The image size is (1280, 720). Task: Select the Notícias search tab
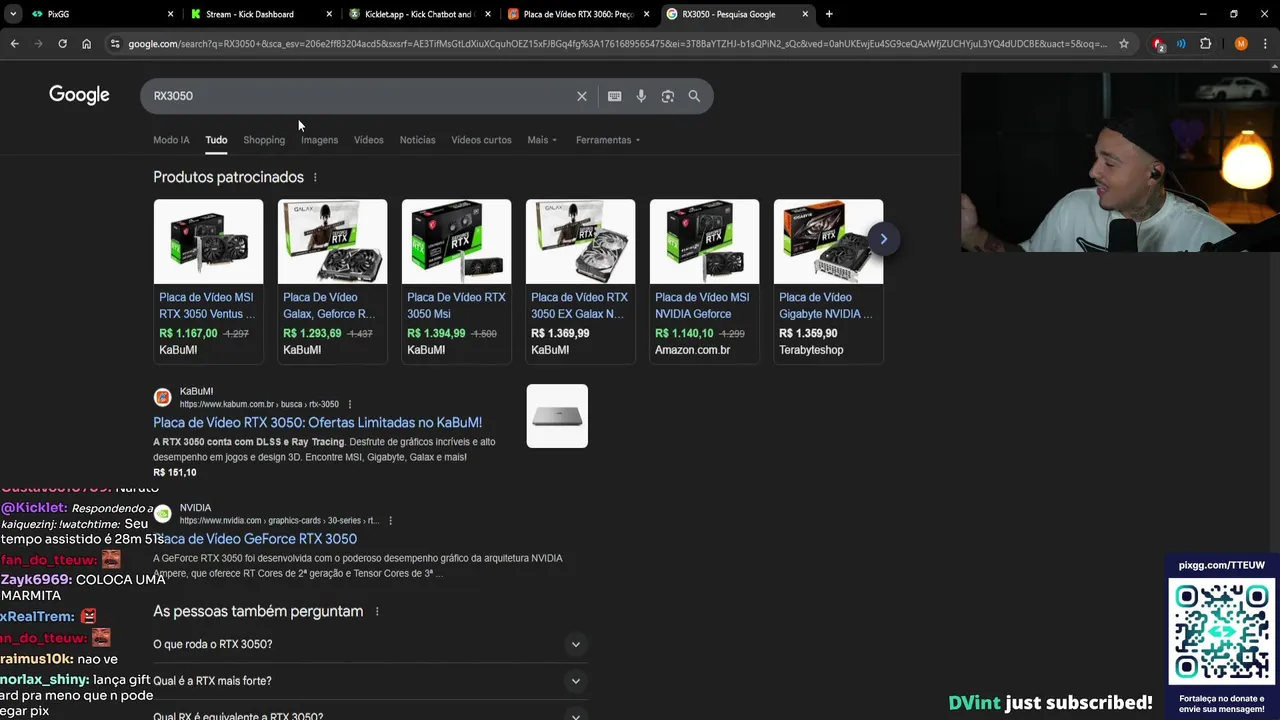coord(417,140)
